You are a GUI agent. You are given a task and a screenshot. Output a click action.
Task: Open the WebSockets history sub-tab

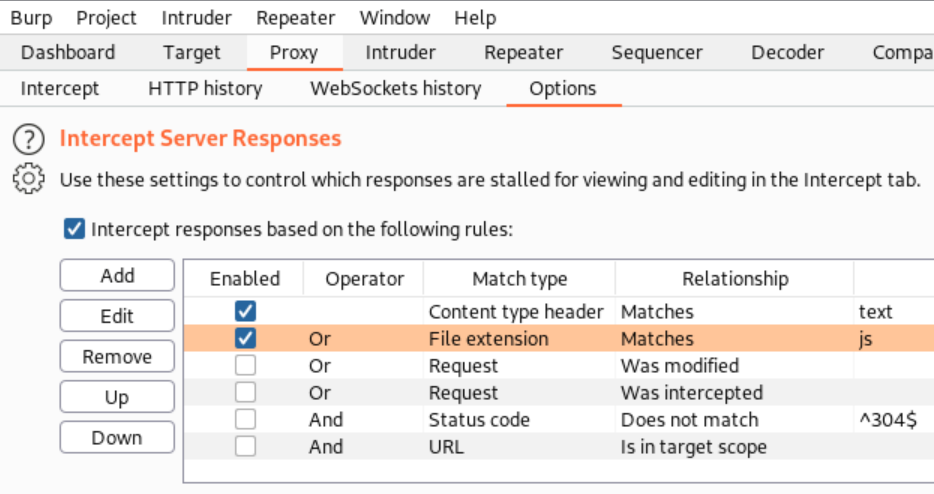point(396,89)
